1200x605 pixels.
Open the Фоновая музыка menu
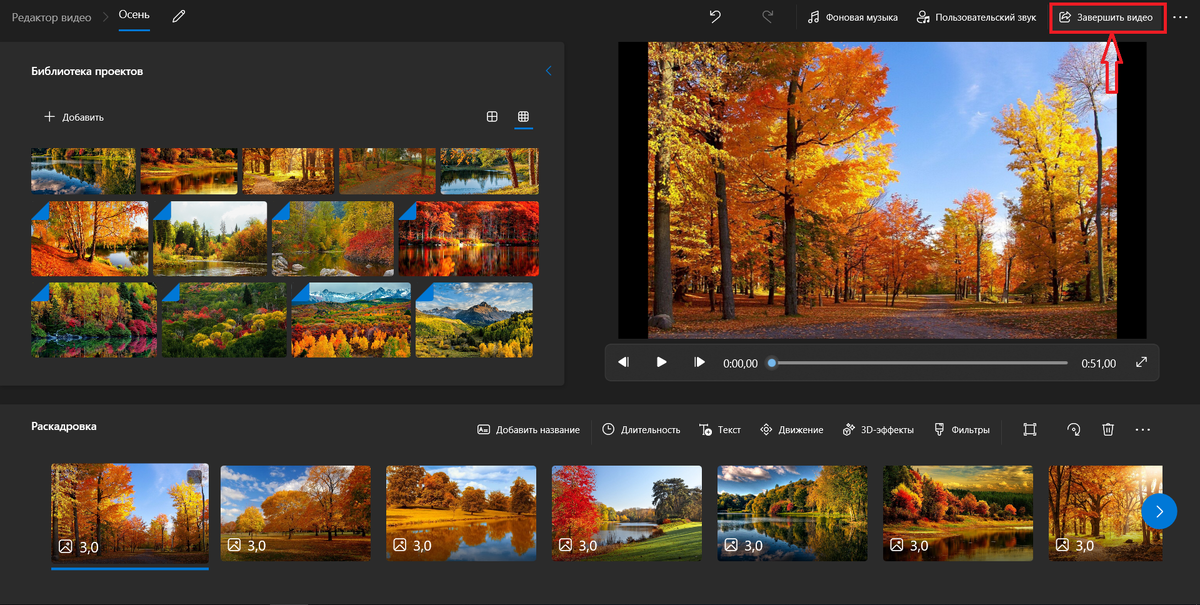[x=853, y=17]
